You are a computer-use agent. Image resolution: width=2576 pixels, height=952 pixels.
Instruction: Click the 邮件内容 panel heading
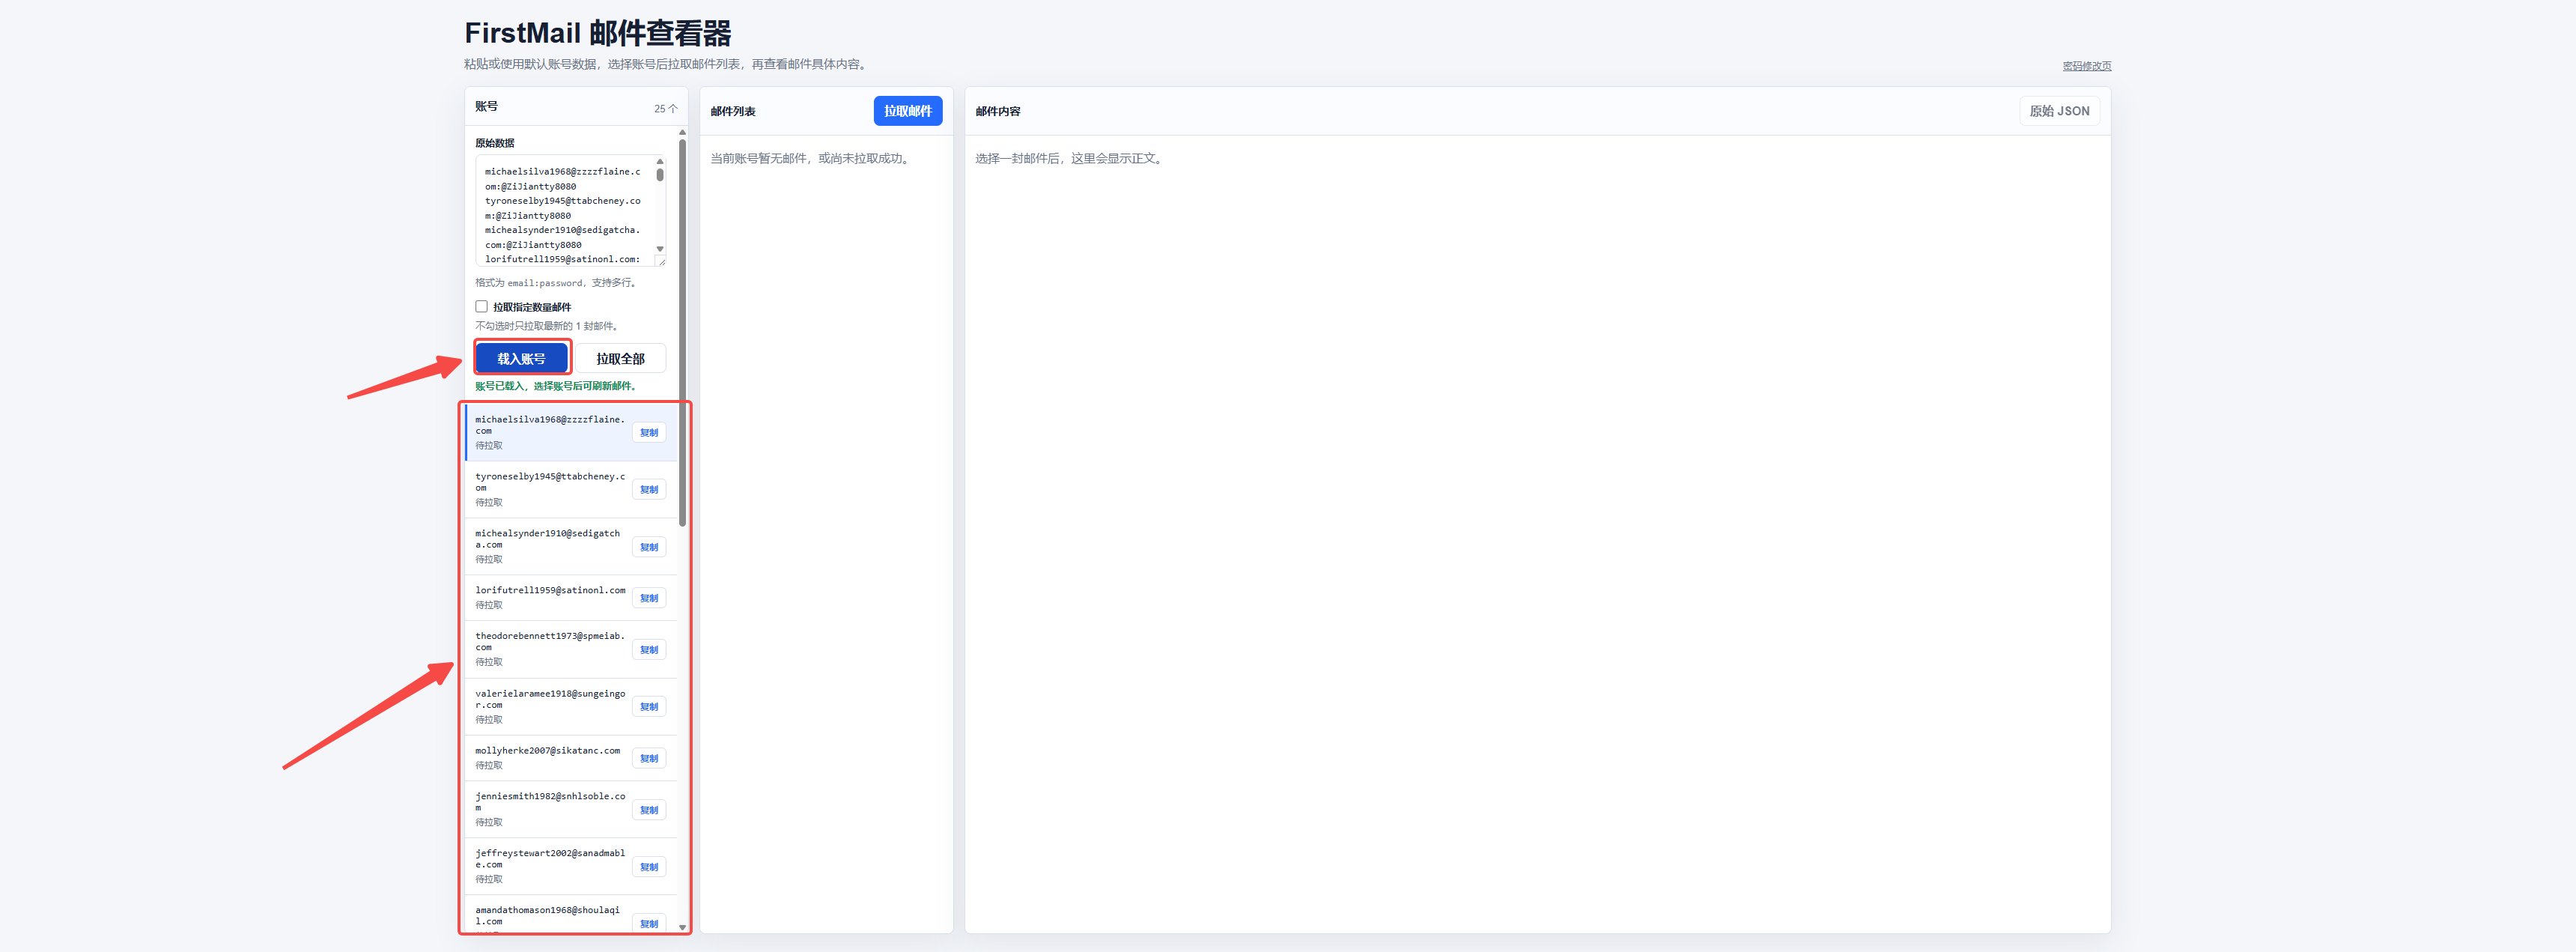998,111
